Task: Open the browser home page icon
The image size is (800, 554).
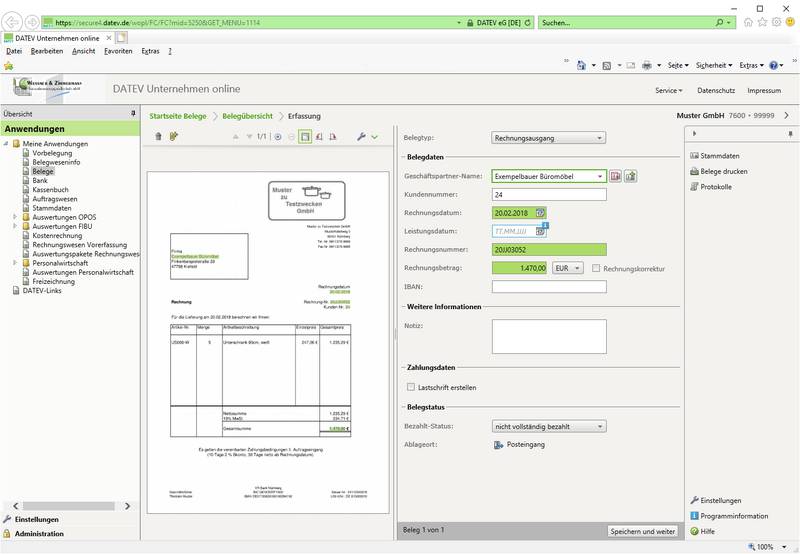Action: [748, 22]
